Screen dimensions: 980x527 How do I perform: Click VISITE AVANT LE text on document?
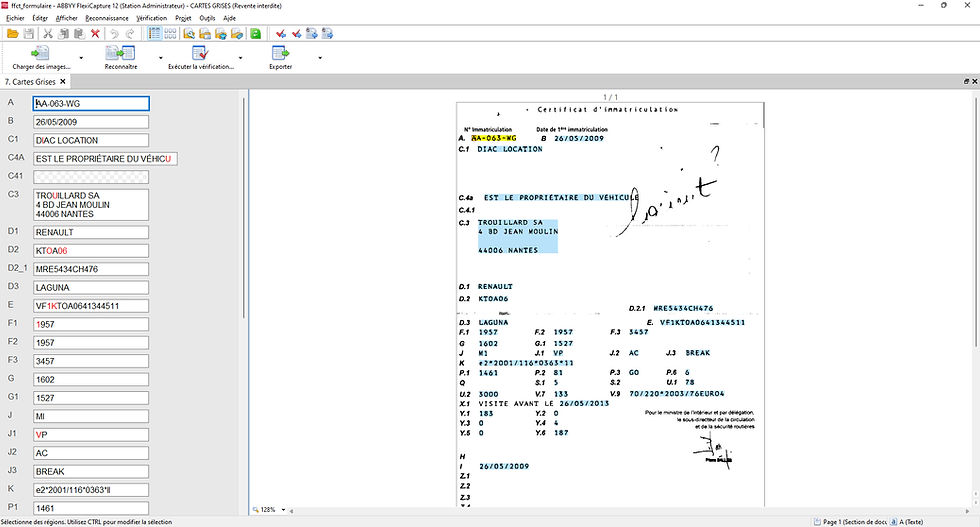coord(516,404)
